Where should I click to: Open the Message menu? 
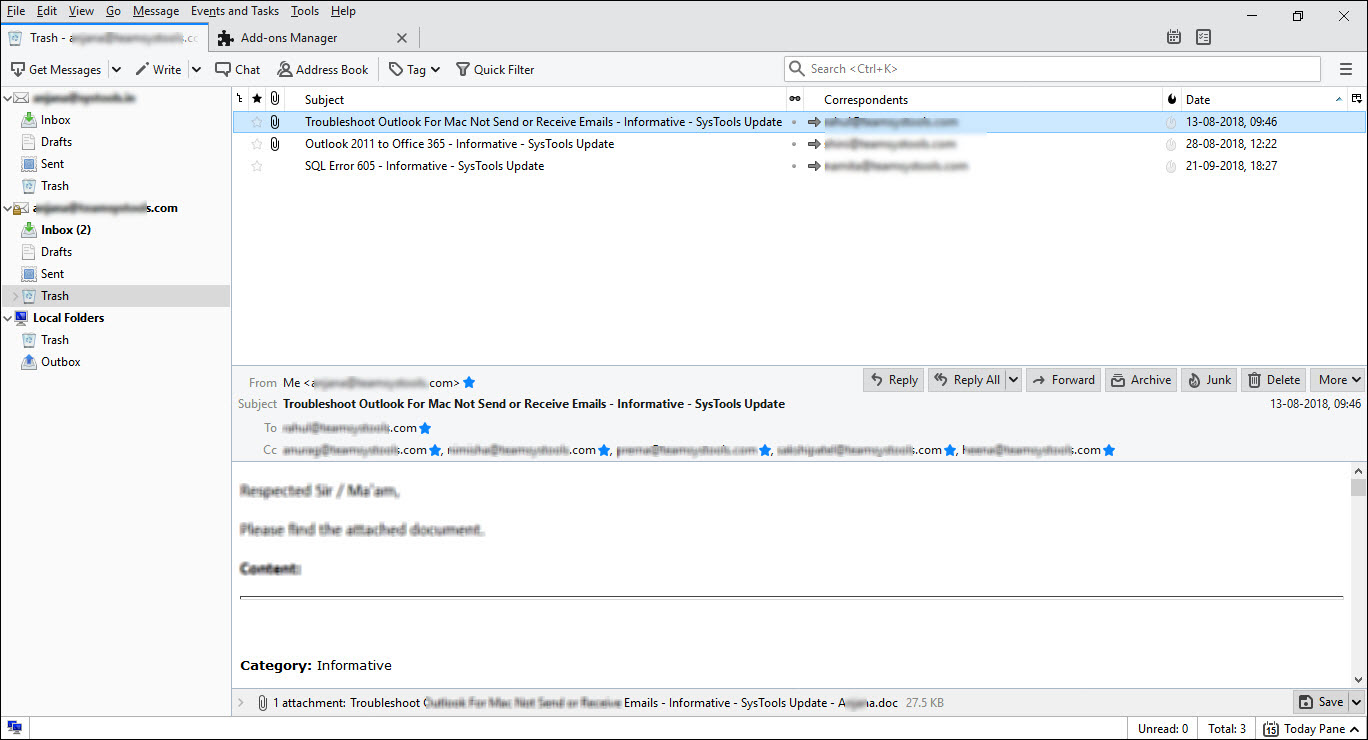click(156, 11)
